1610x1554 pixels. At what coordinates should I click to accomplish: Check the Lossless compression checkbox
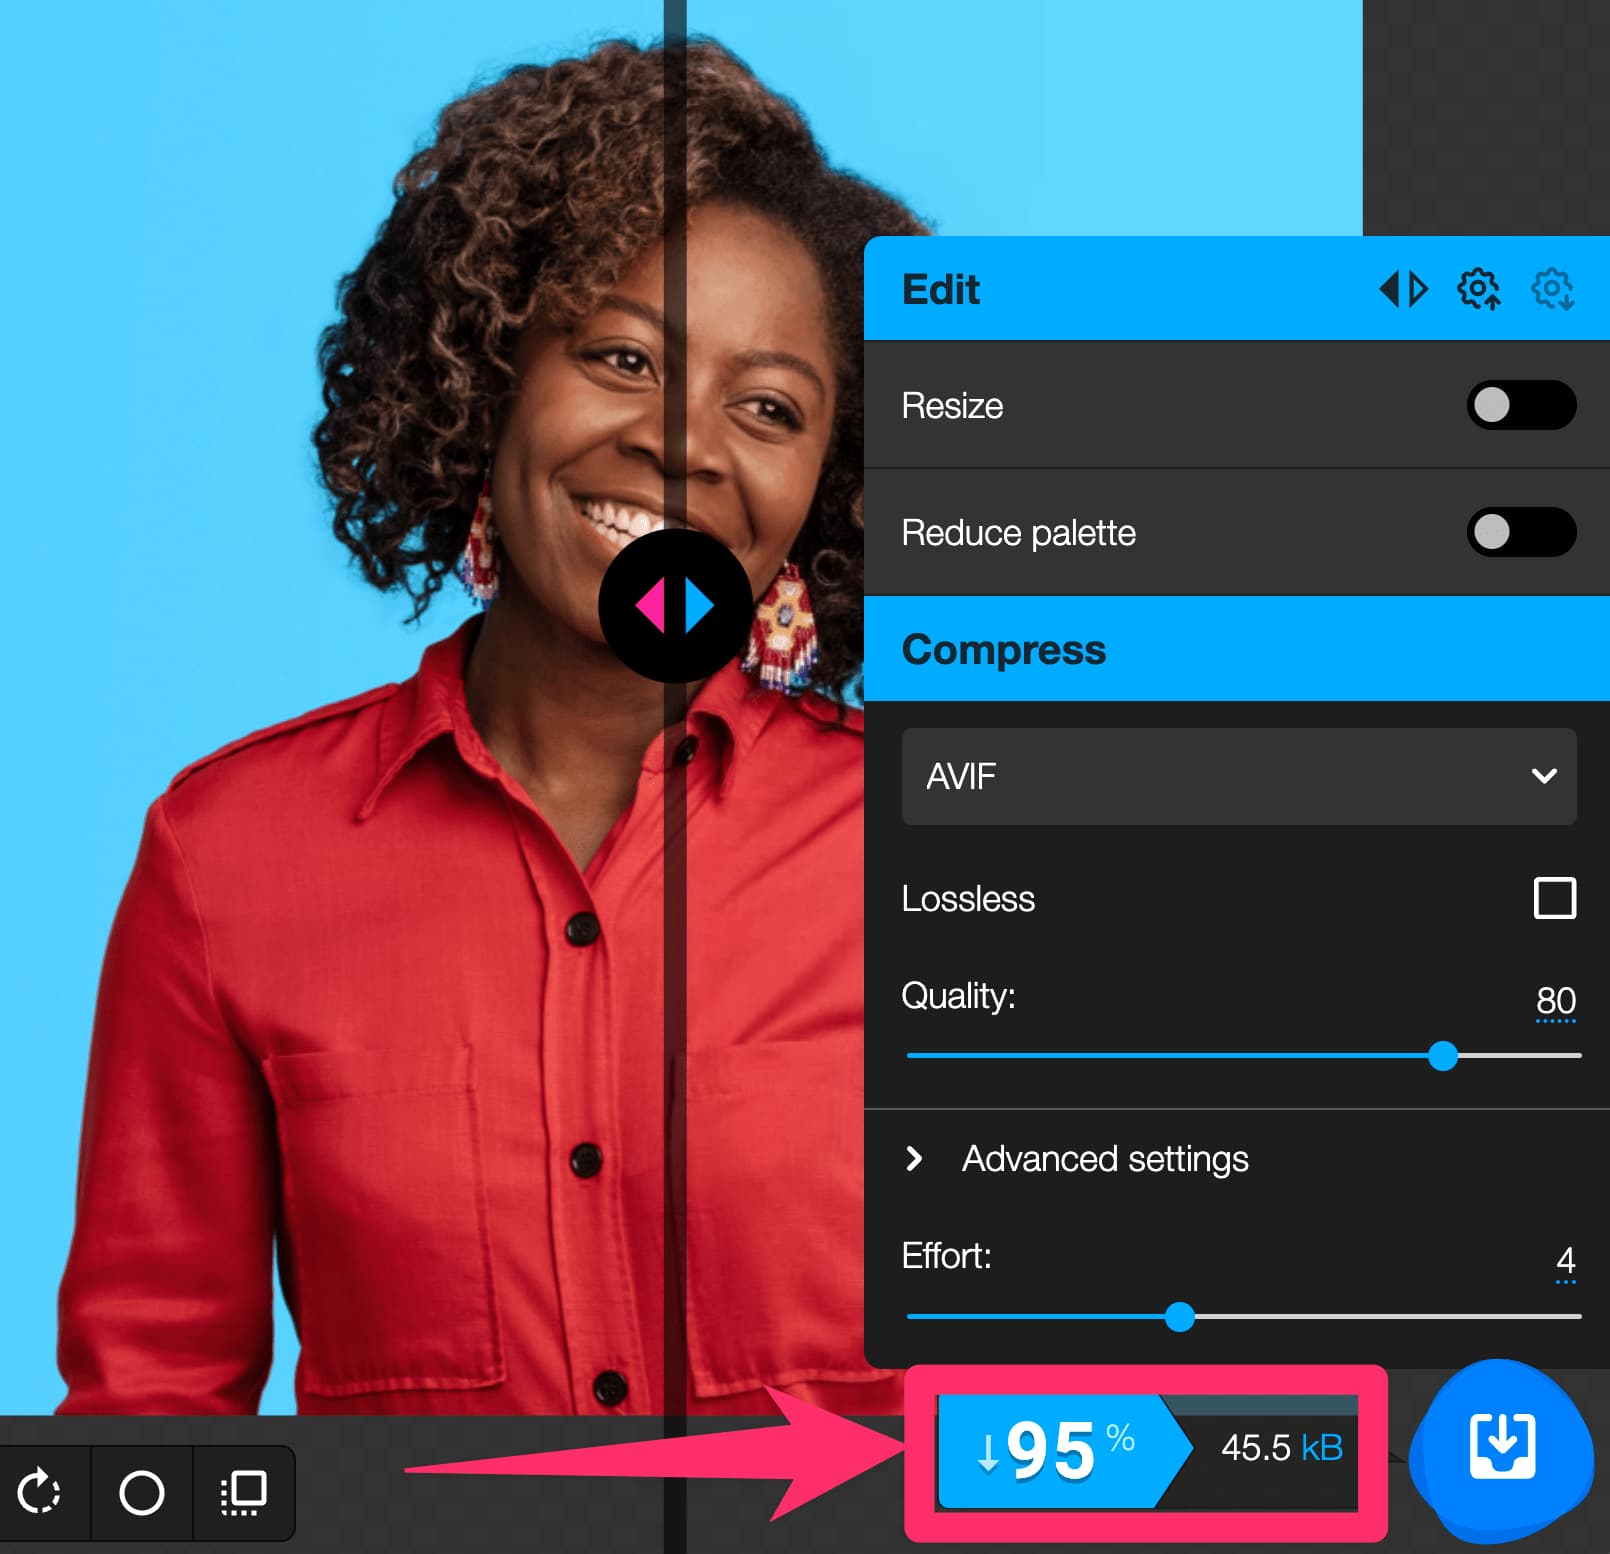1553,899
